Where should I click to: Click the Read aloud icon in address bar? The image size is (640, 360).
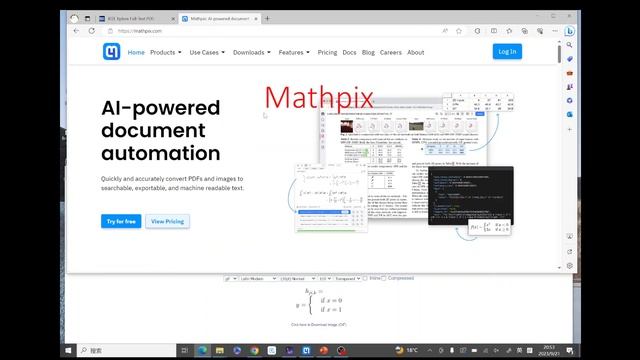coord(445,31)
